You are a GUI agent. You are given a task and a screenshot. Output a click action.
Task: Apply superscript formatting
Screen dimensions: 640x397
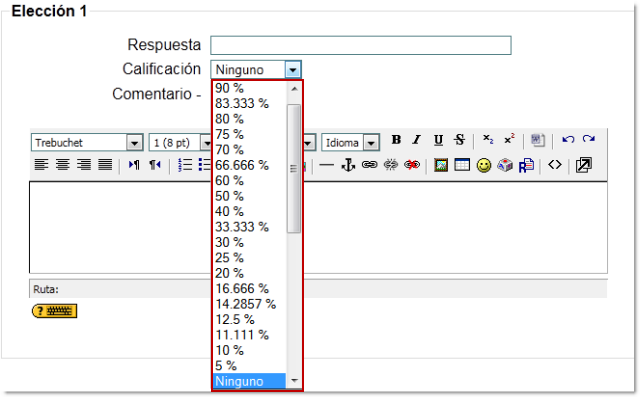(x=509, y=140)
